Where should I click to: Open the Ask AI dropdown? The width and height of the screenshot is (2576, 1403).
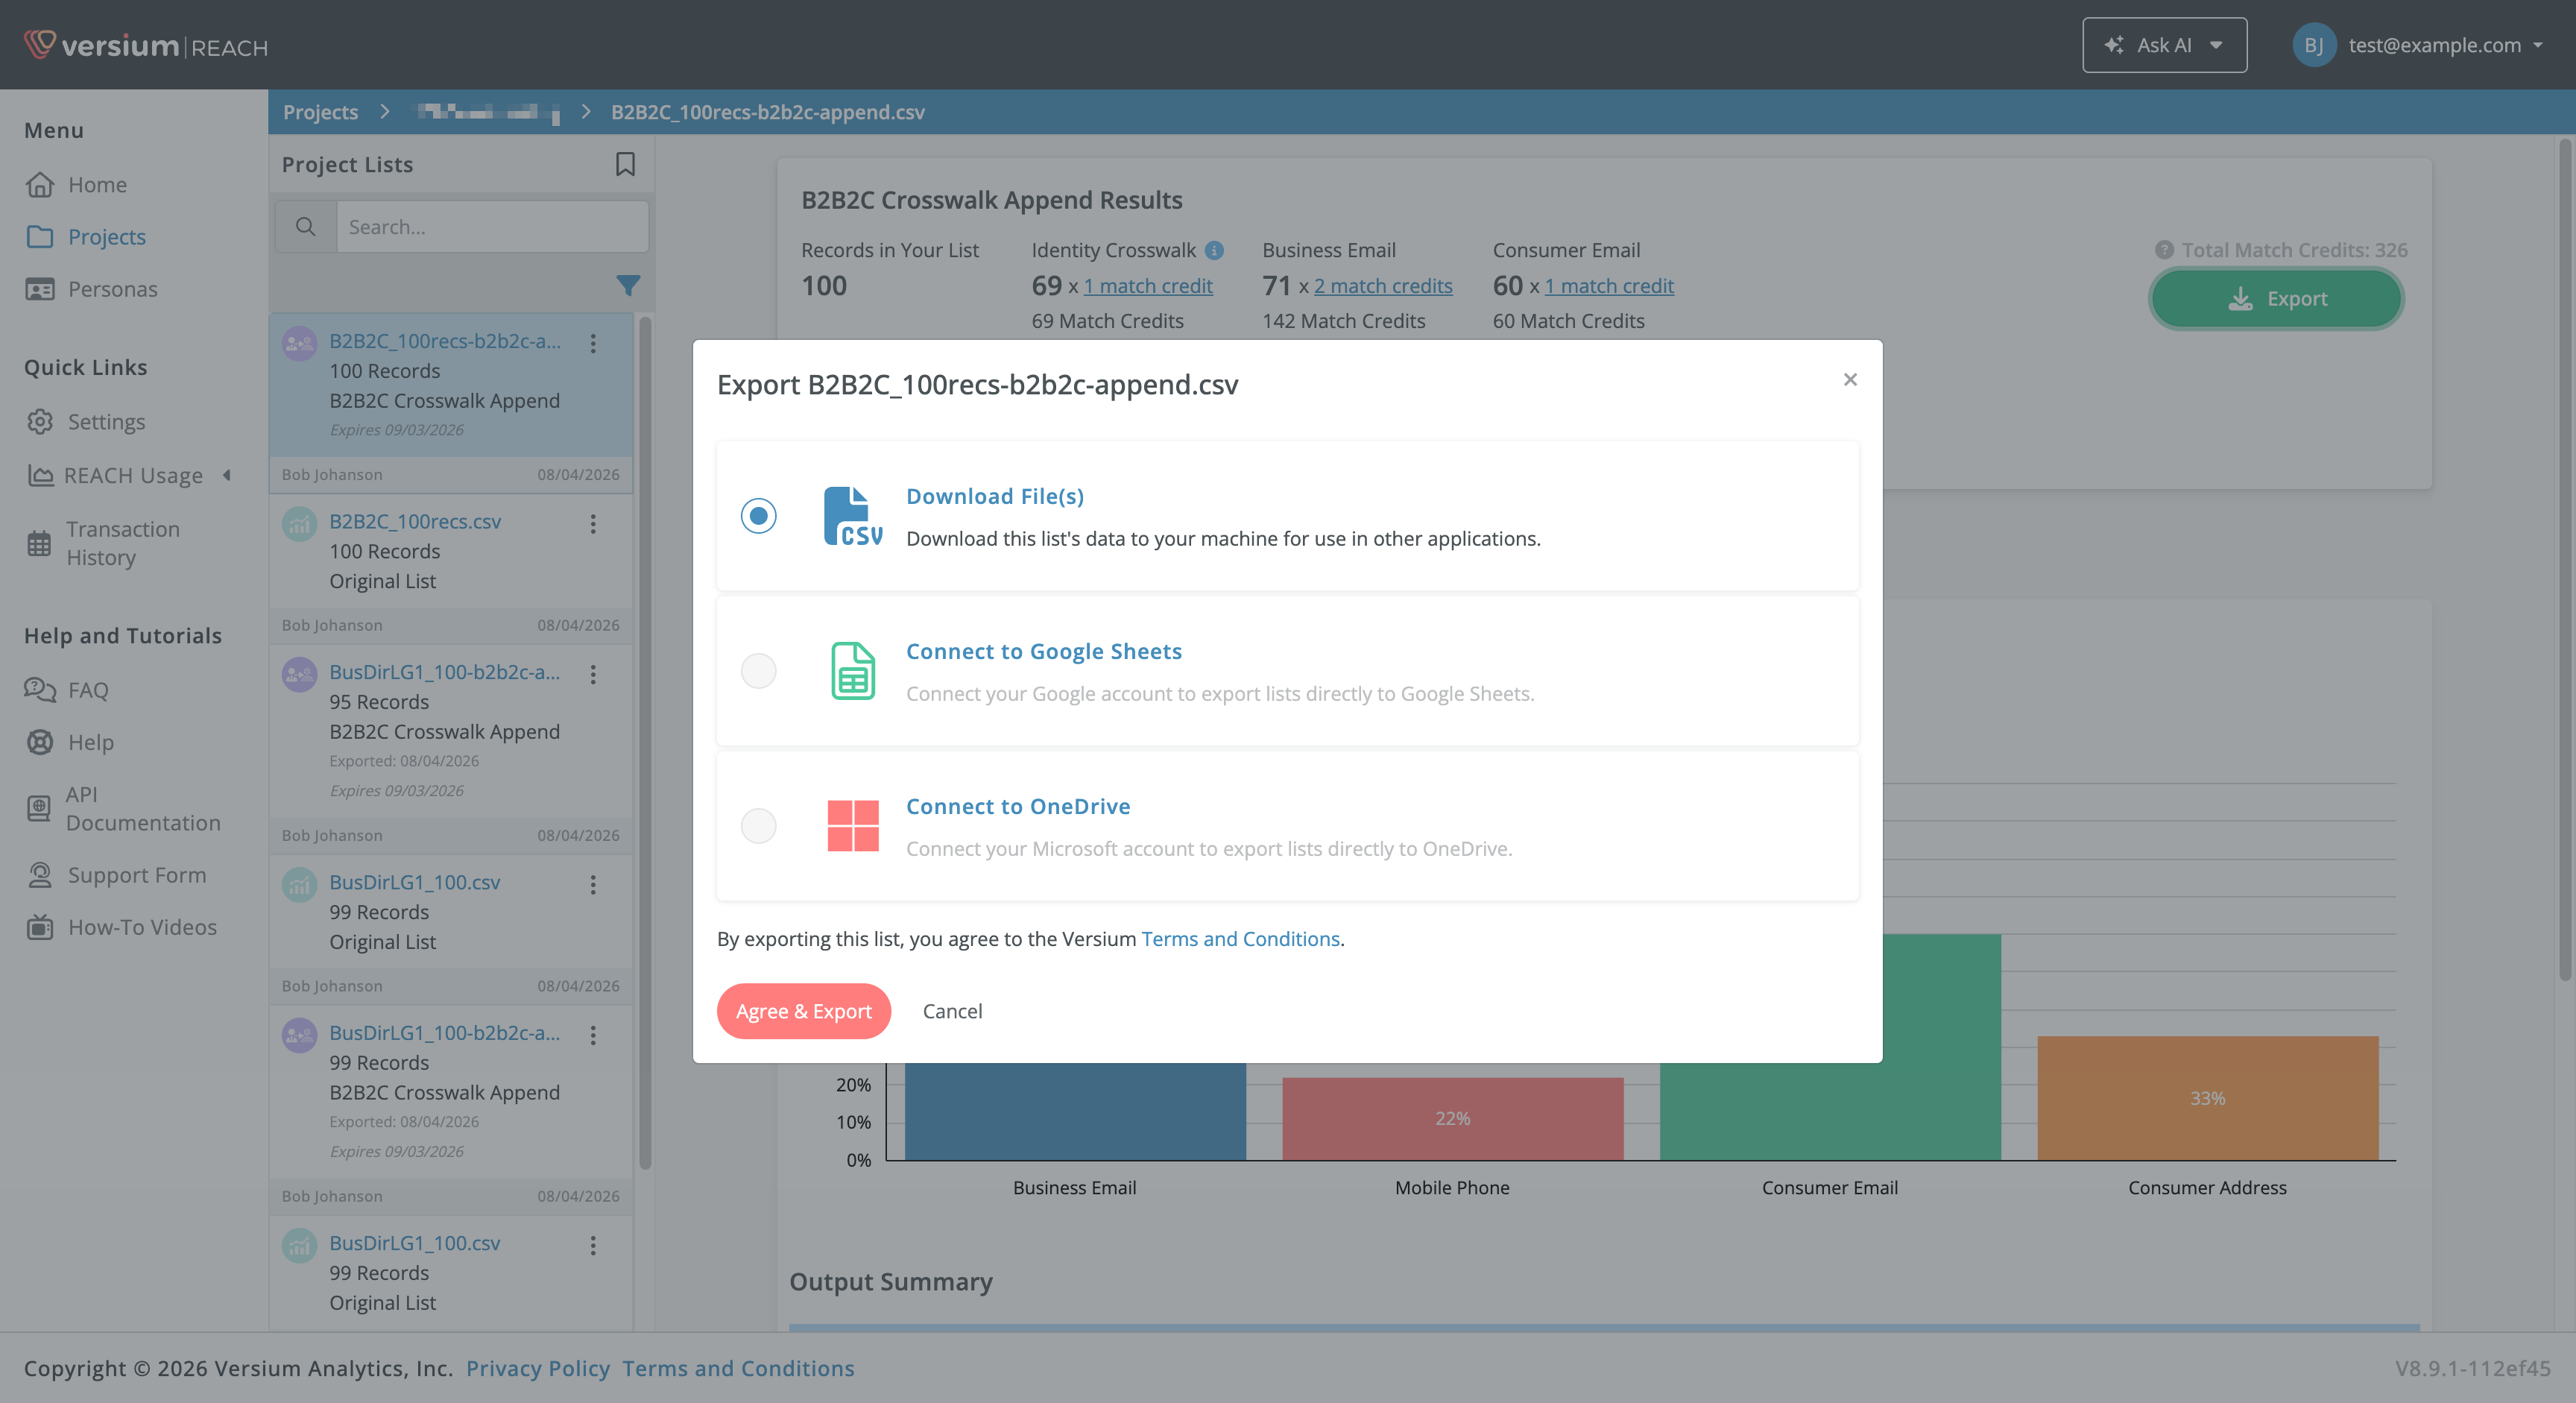click(x=2164, y=45)
